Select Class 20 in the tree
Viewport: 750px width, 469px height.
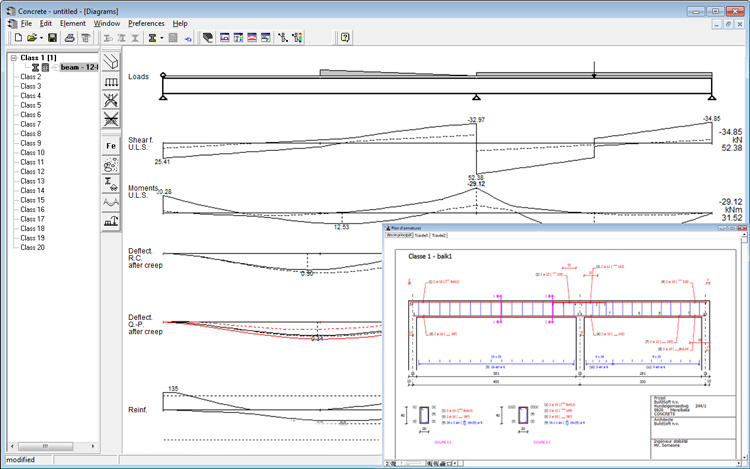(32, 247)
